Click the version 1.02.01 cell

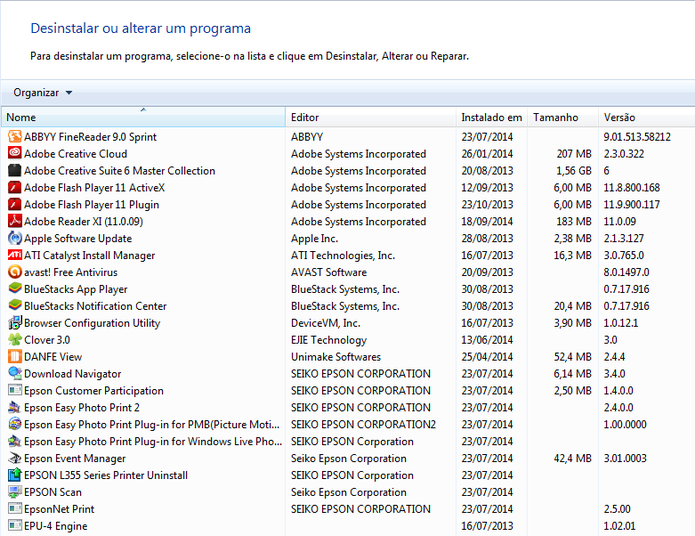pyautogui.click(x=619, y=526)
